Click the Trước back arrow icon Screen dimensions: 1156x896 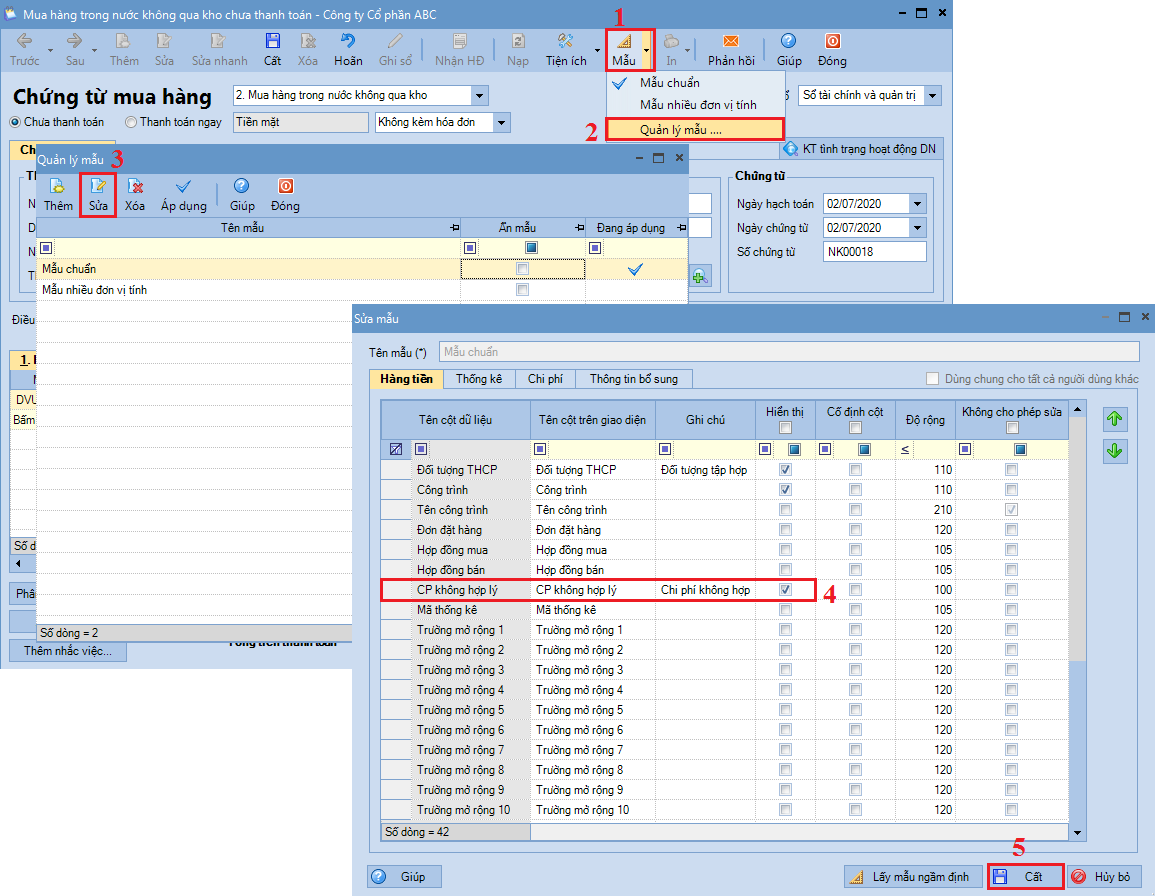(24, 41)
